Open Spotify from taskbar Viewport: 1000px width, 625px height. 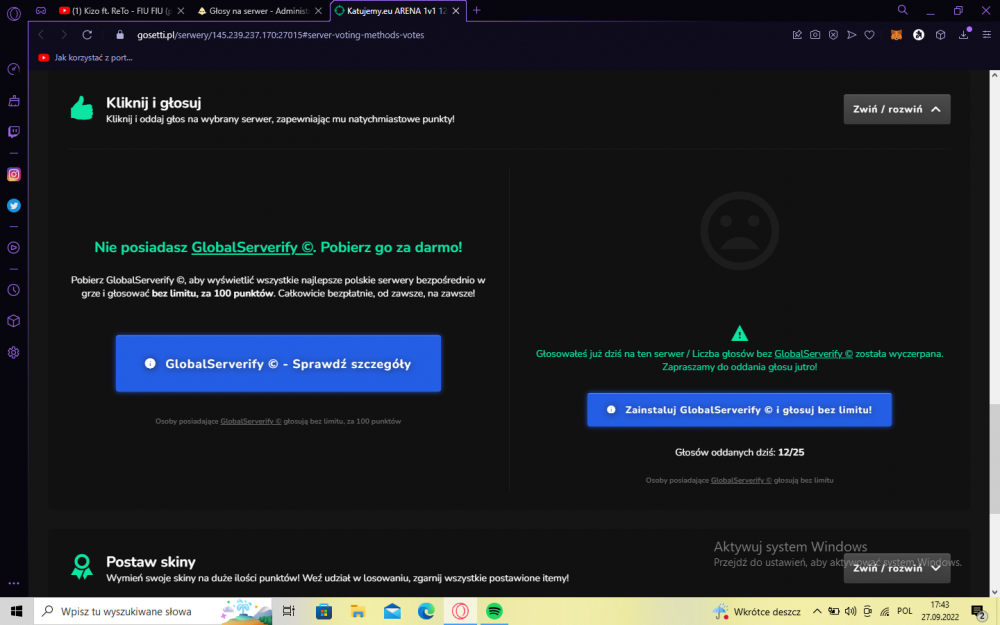tap(494, 611)
